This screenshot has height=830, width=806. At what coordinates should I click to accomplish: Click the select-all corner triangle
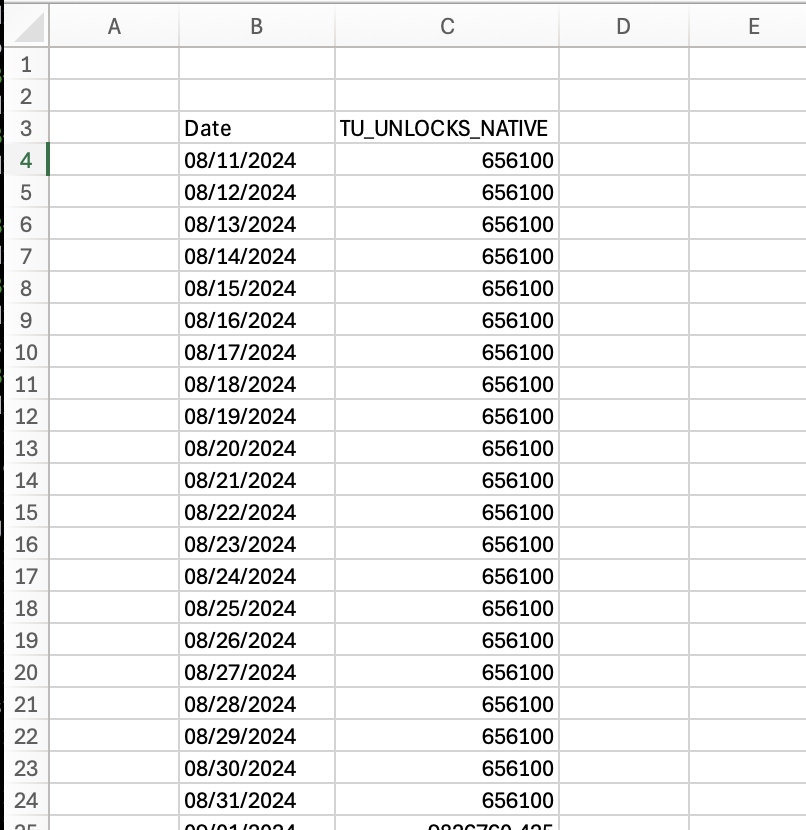pyautogui.click(x=29, y=27)
